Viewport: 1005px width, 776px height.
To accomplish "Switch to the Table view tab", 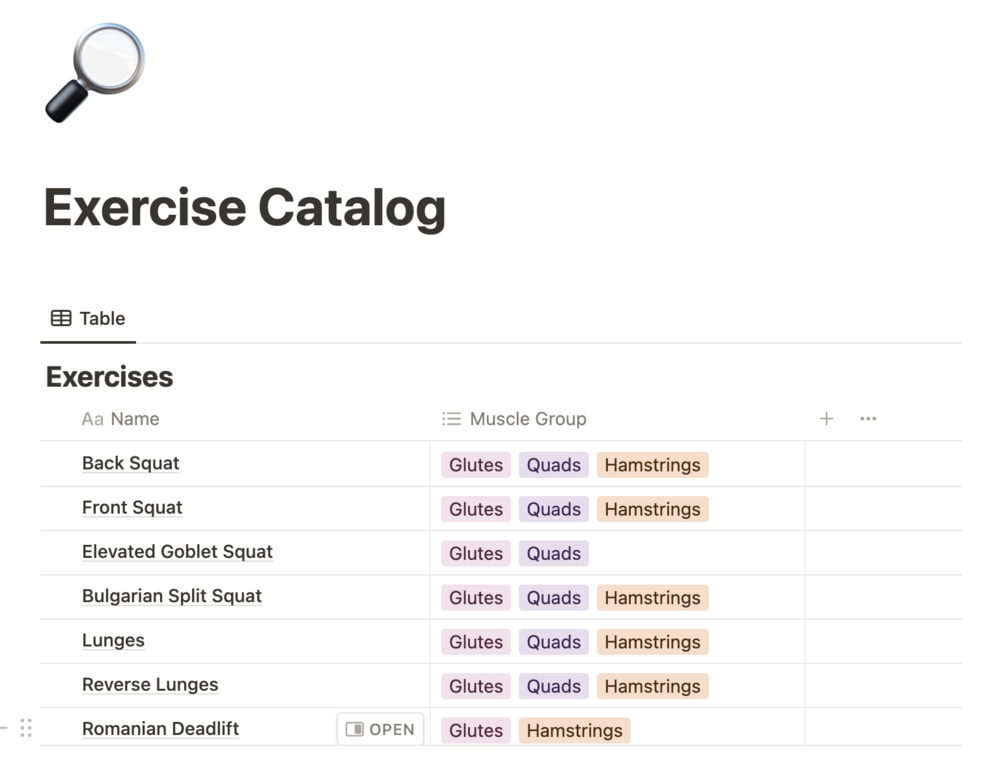I will click(x=88, y=319).
